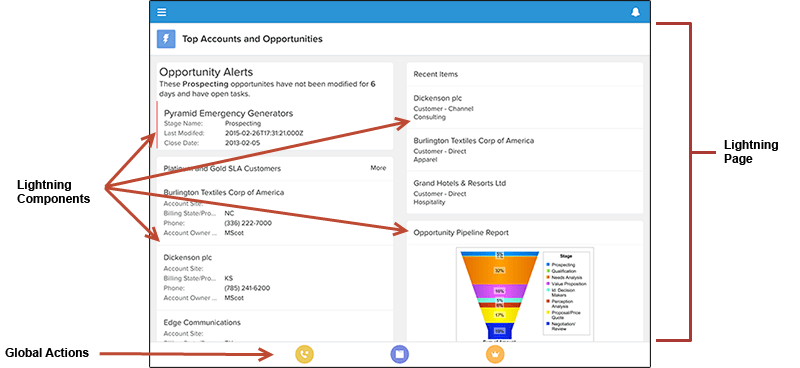Click Consulting under Dickenson plc
The image size is (800, 368).
click(430, 117)
